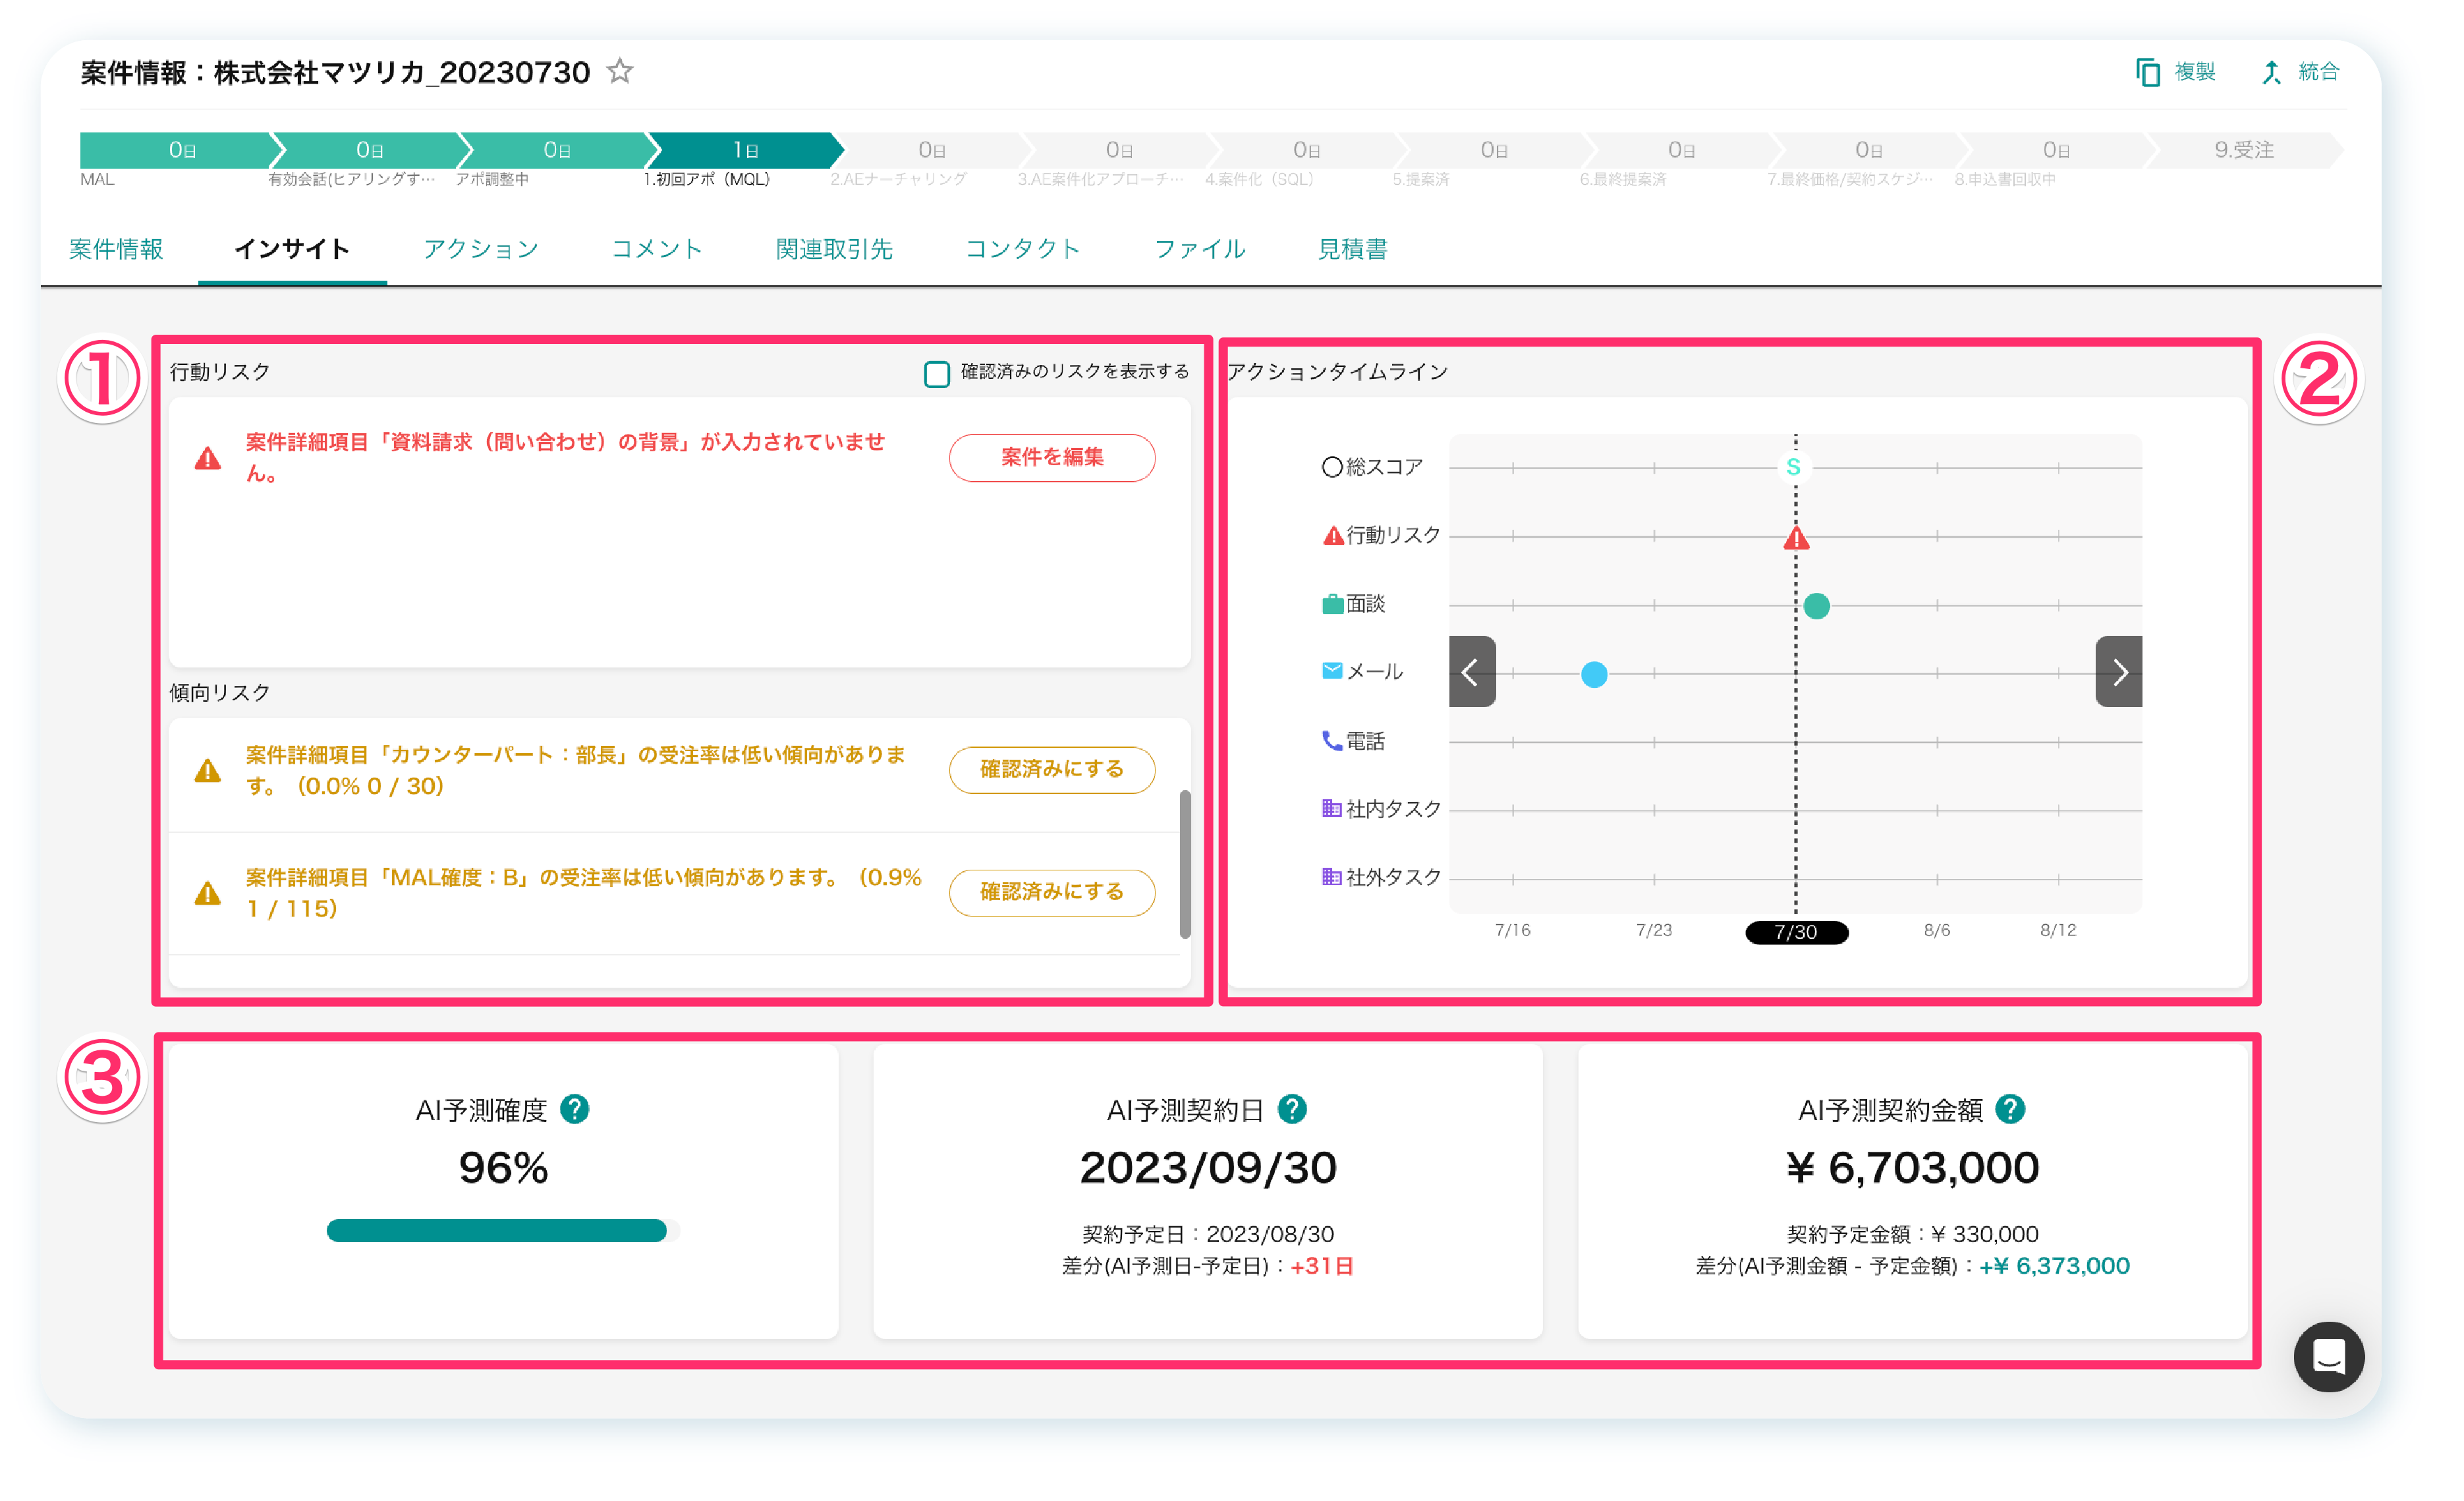Click the red warning marker on timeline

[1796, 539]
